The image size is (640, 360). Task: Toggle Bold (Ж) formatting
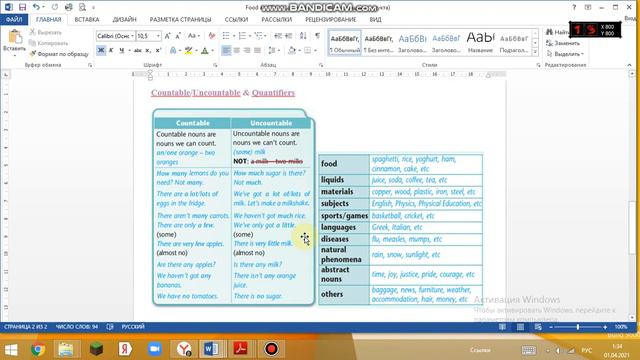pos(101,50)
